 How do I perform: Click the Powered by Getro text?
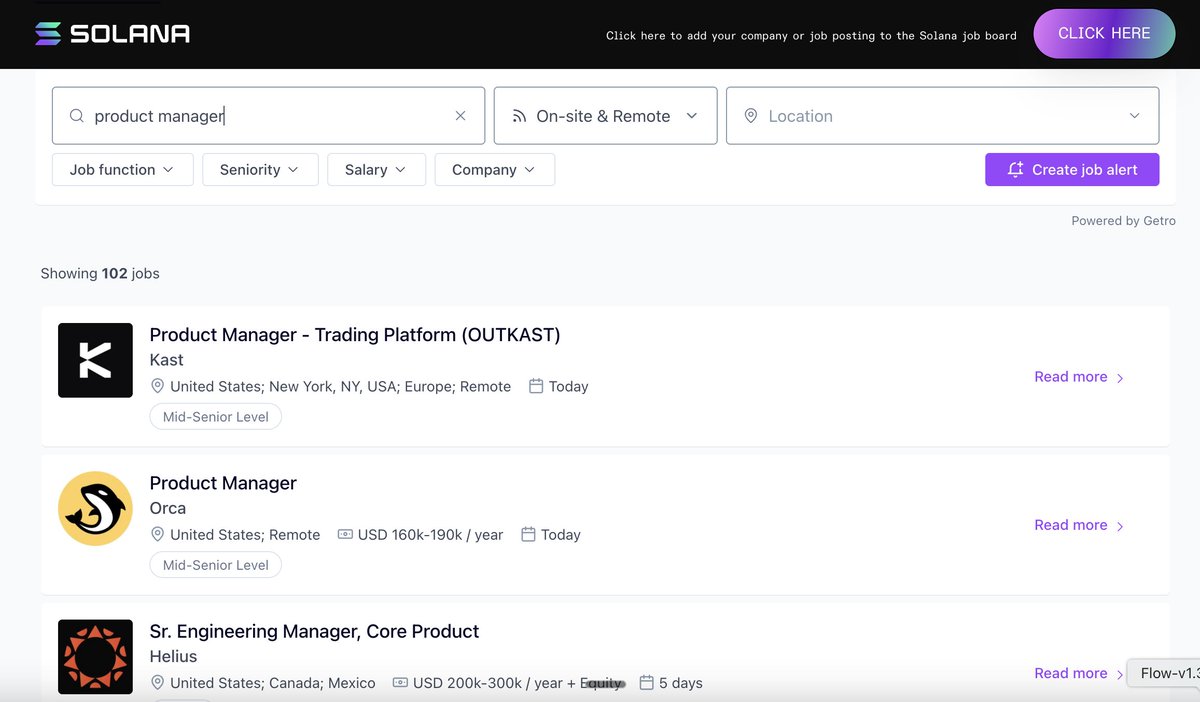click(x=1123, y=221)
